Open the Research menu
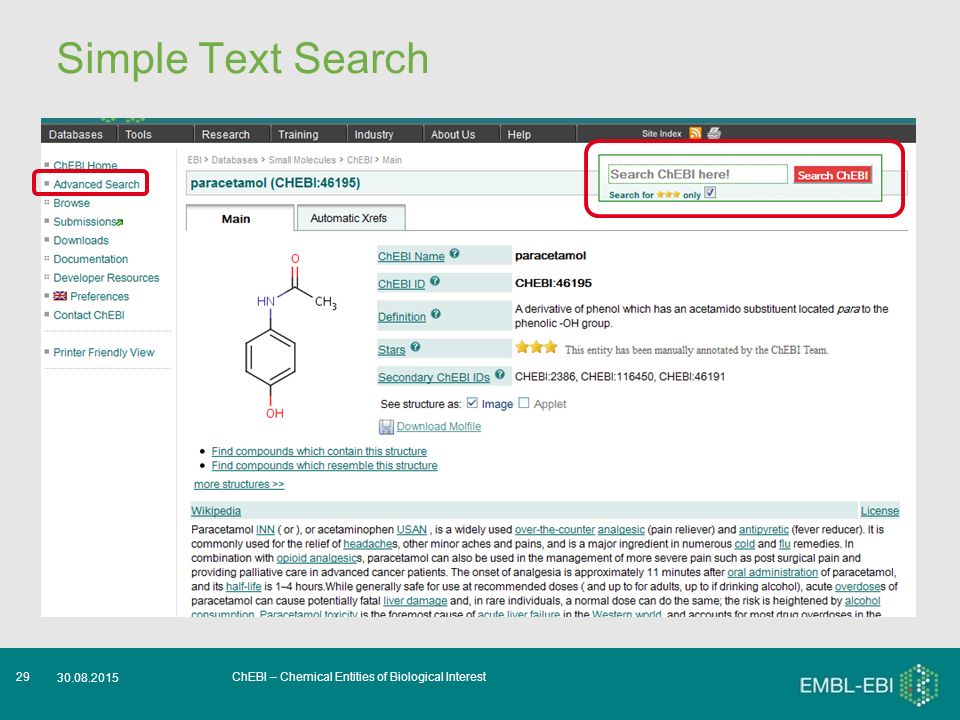The image size is (960, 720). click(x=226, y=134)
